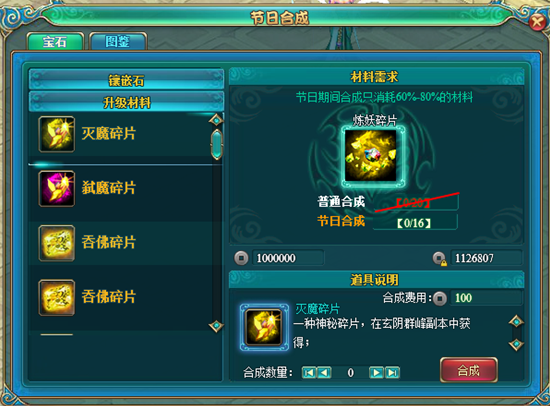This screenshot has width=550, height=406.
Task: Click the description panel scroll-up arrow
Action: 516,321
